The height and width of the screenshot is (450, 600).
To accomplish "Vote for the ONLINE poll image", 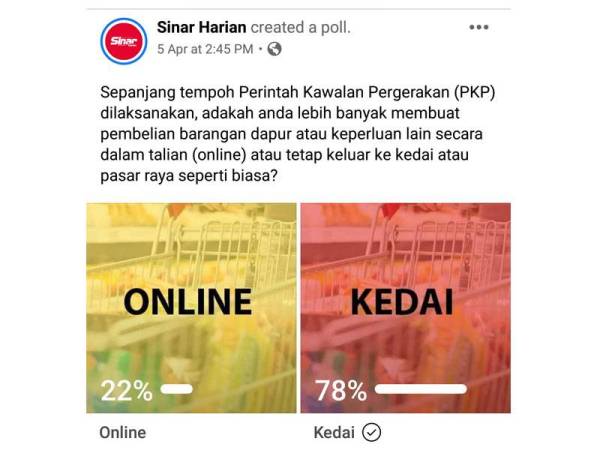I will pyautogui.click(x=191, y=308).
